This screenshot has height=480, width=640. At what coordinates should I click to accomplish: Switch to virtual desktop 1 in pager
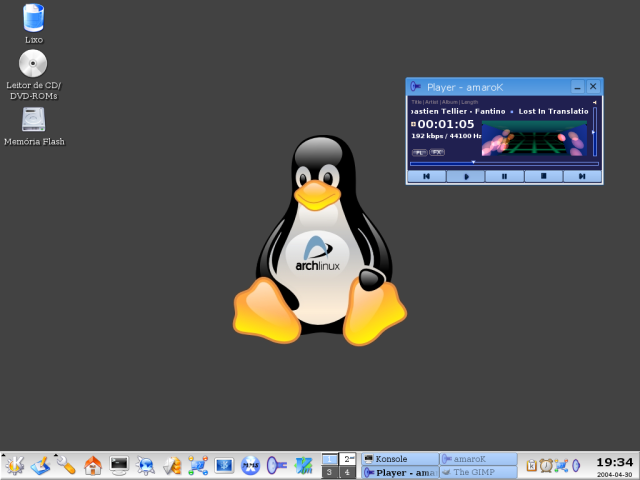pos(329,459)
